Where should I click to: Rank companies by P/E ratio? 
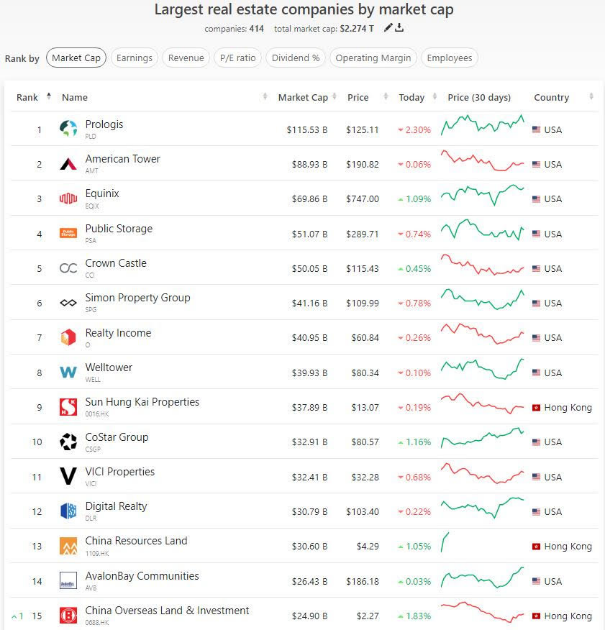(238, 58)
